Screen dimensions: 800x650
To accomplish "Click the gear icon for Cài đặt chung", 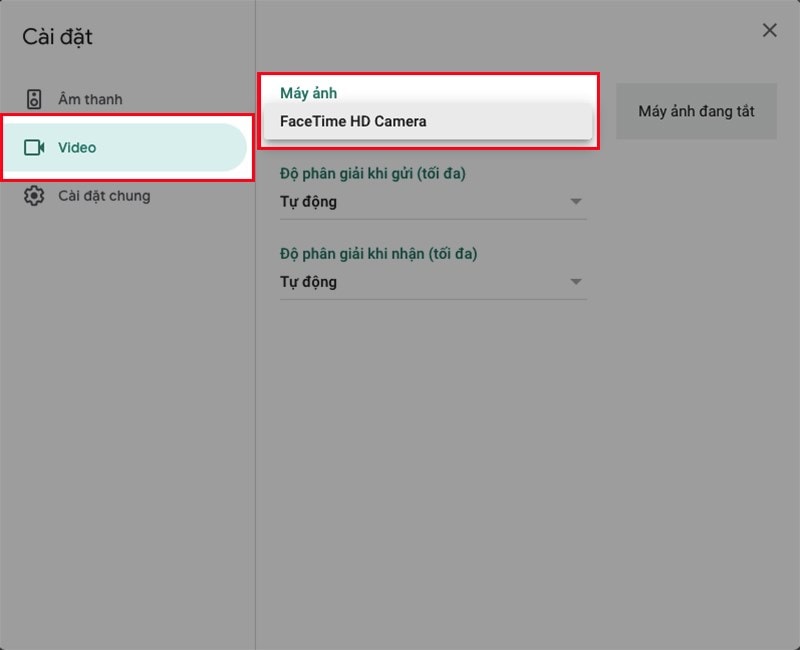I will click(x=34, y=196).
